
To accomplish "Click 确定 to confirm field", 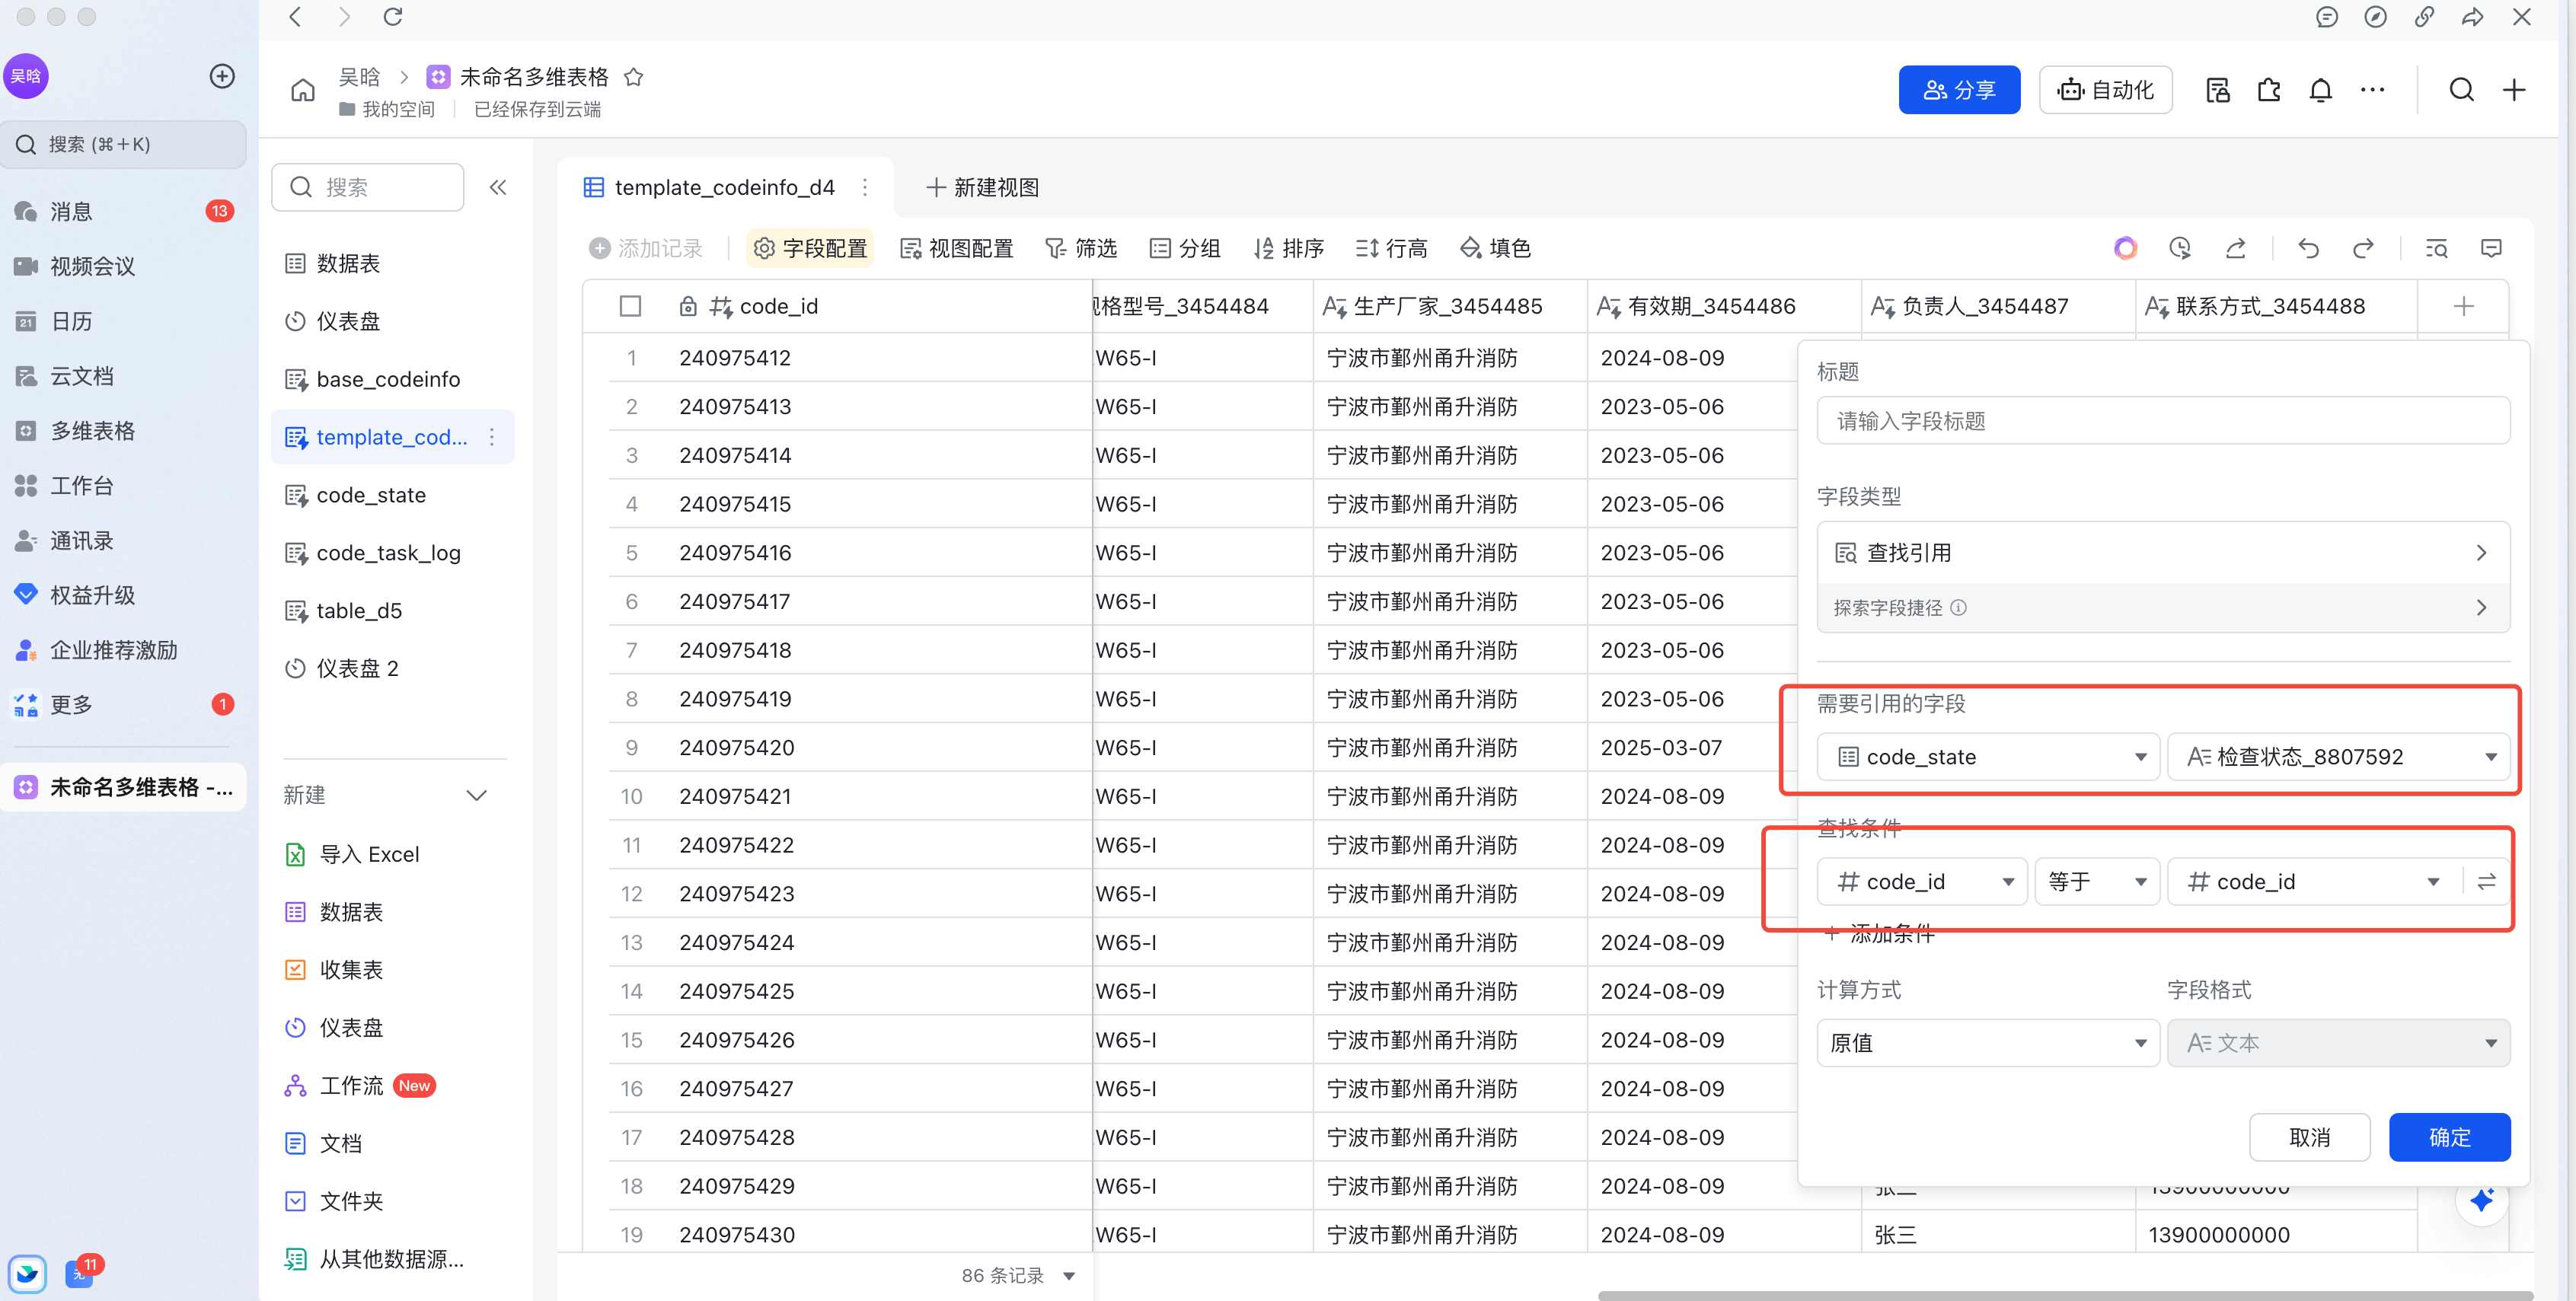I will pos(2449,1137).
